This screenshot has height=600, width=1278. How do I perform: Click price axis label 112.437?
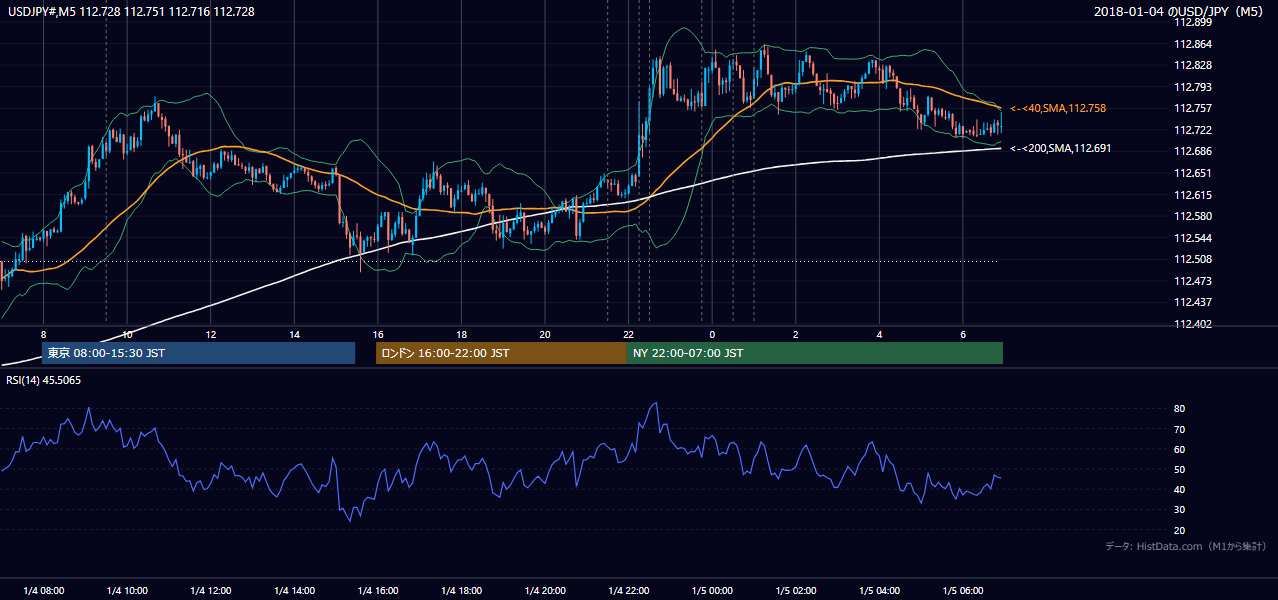coord(1192,302)
